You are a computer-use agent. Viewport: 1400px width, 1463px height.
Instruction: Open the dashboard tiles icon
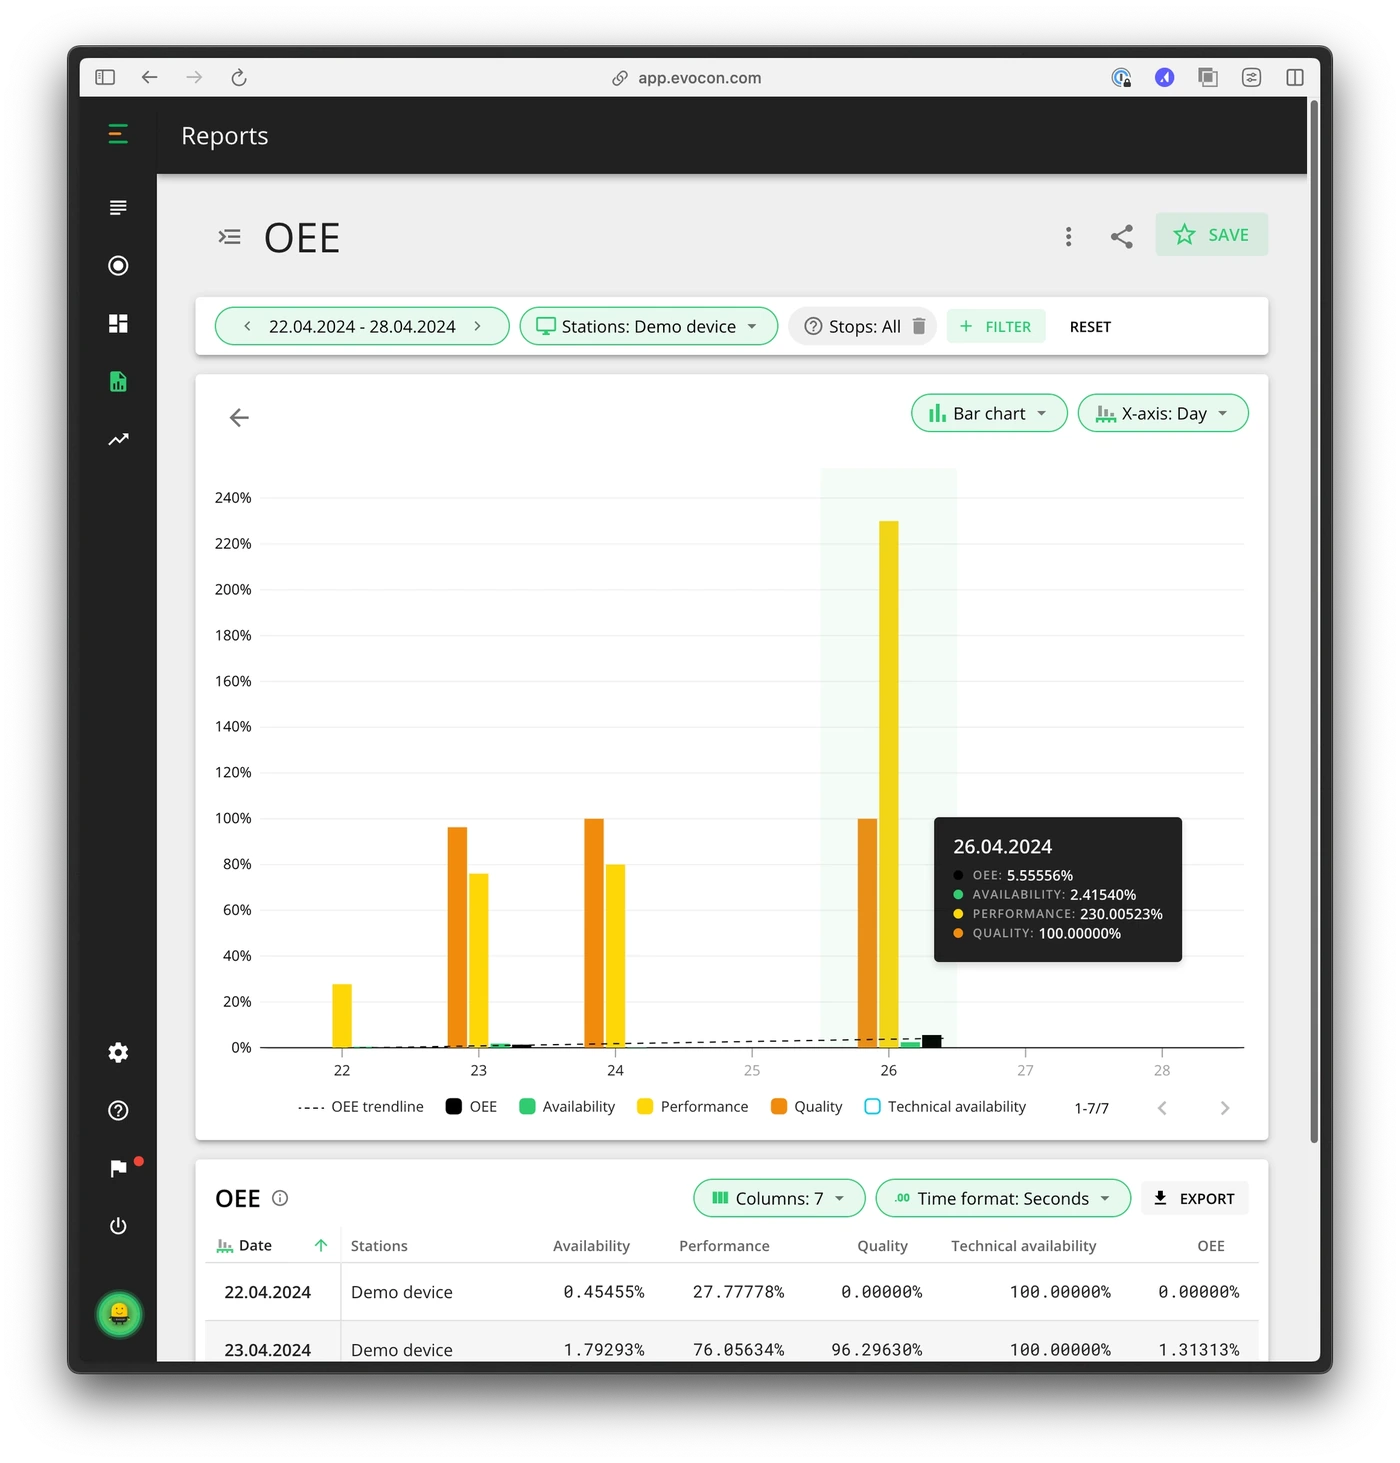tap(118, 323)
